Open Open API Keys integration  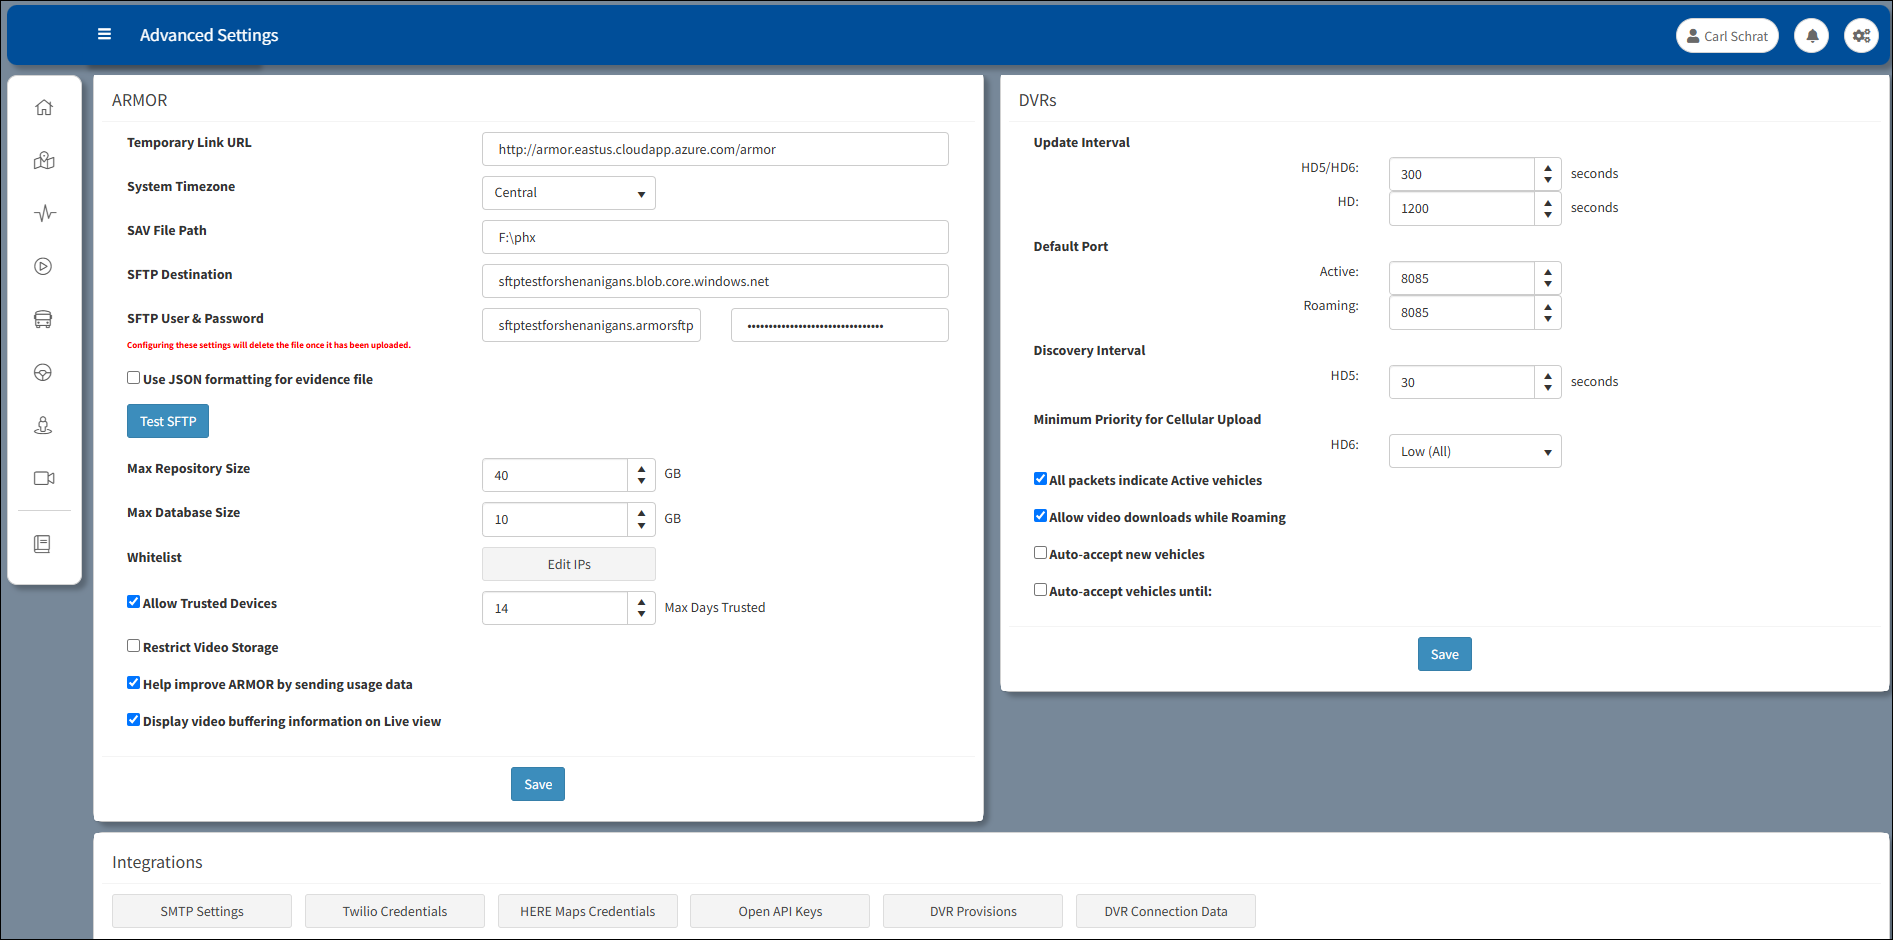(780, 911)
